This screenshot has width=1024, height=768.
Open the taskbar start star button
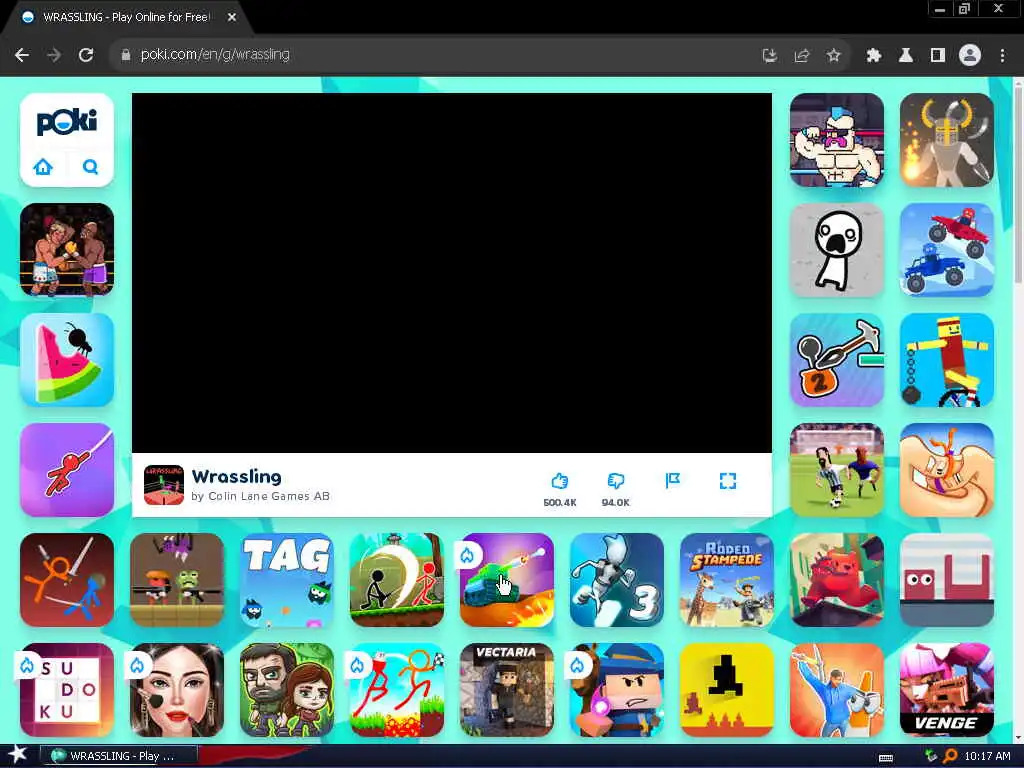(x=17, y=755)
